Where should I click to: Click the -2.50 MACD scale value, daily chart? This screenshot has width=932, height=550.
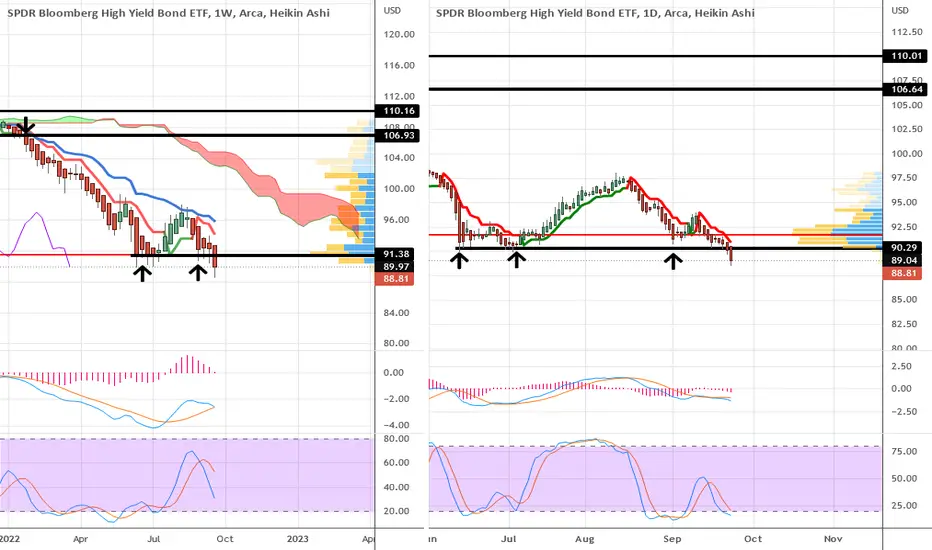click(x=905, y=411)
